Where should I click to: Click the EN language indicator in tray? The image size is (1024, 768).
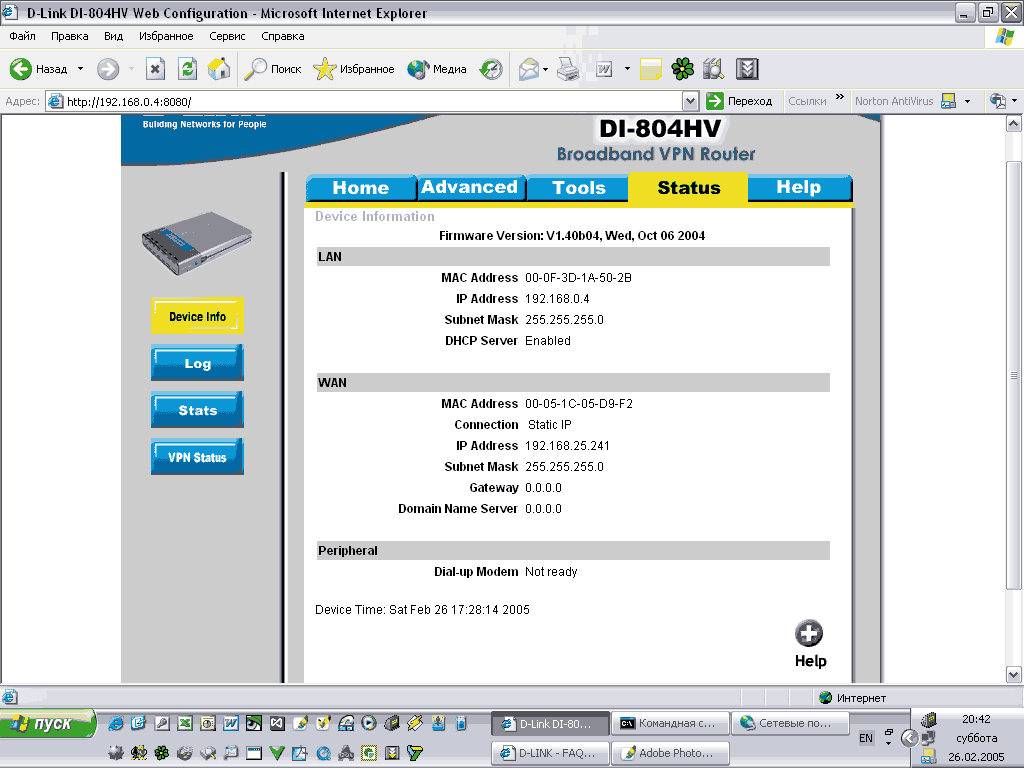866,738
